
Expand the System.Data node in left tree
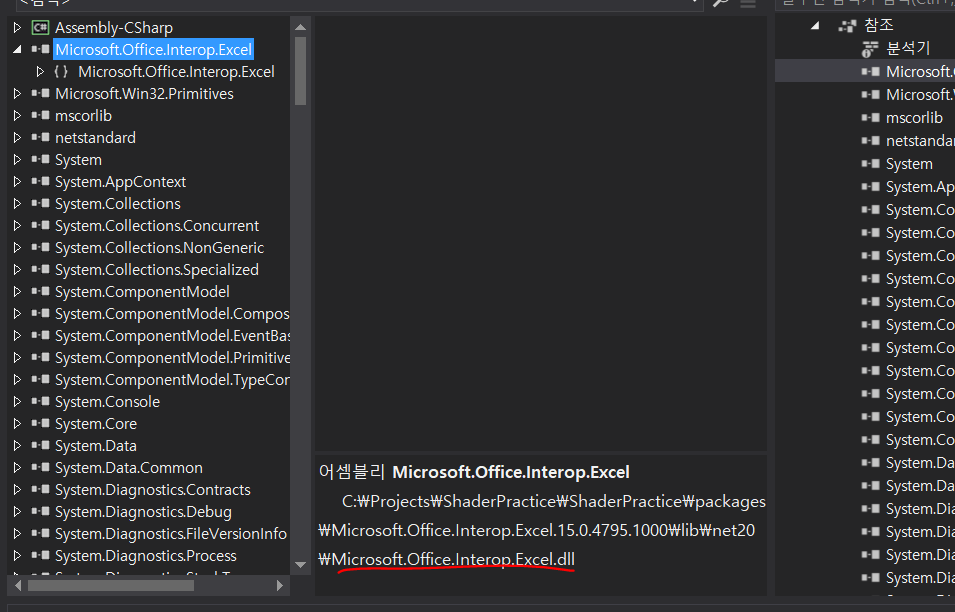(17, 445)
